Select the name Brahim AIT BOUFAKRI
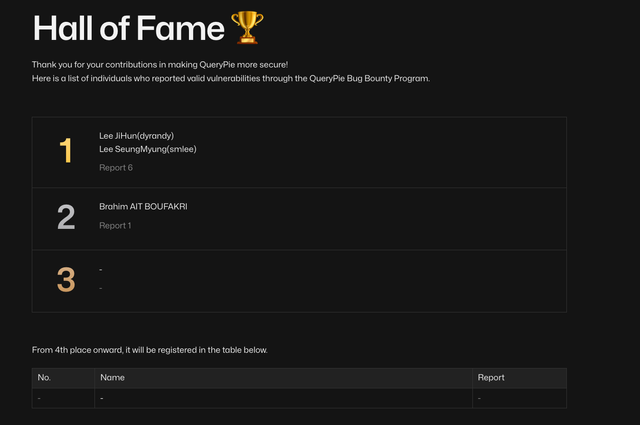Image resolution: width=640 pixels, height=425 pixels. (x=143, y=206)
